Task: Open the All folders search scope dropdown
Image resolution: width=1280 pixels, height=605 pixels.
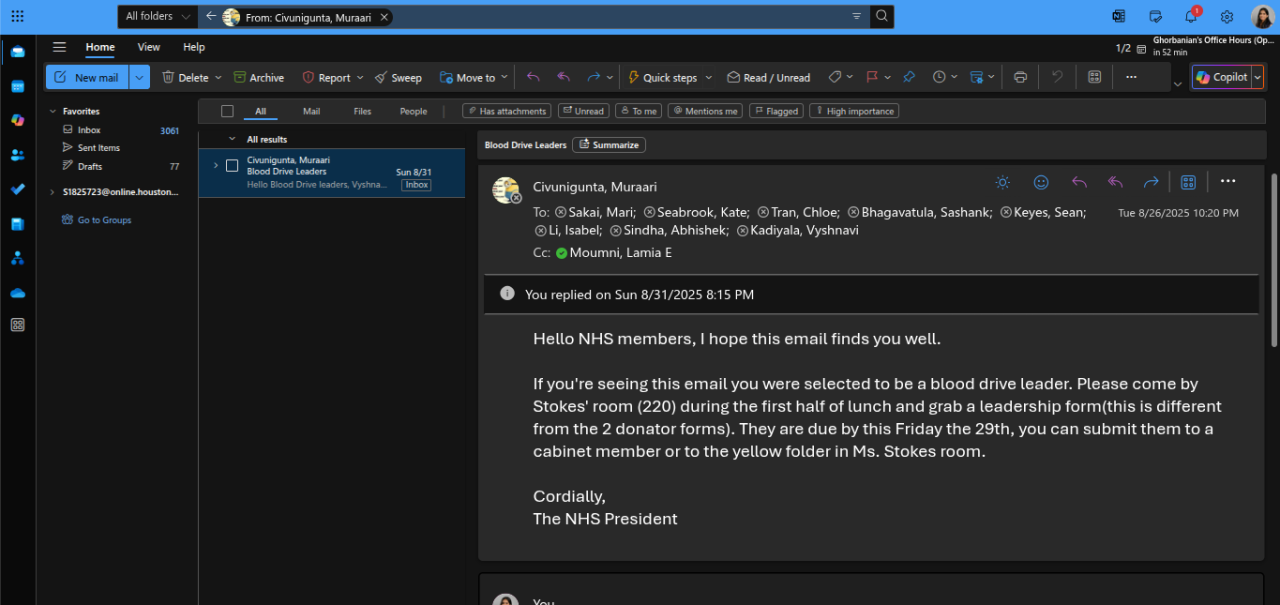Action: pos(157,16)
